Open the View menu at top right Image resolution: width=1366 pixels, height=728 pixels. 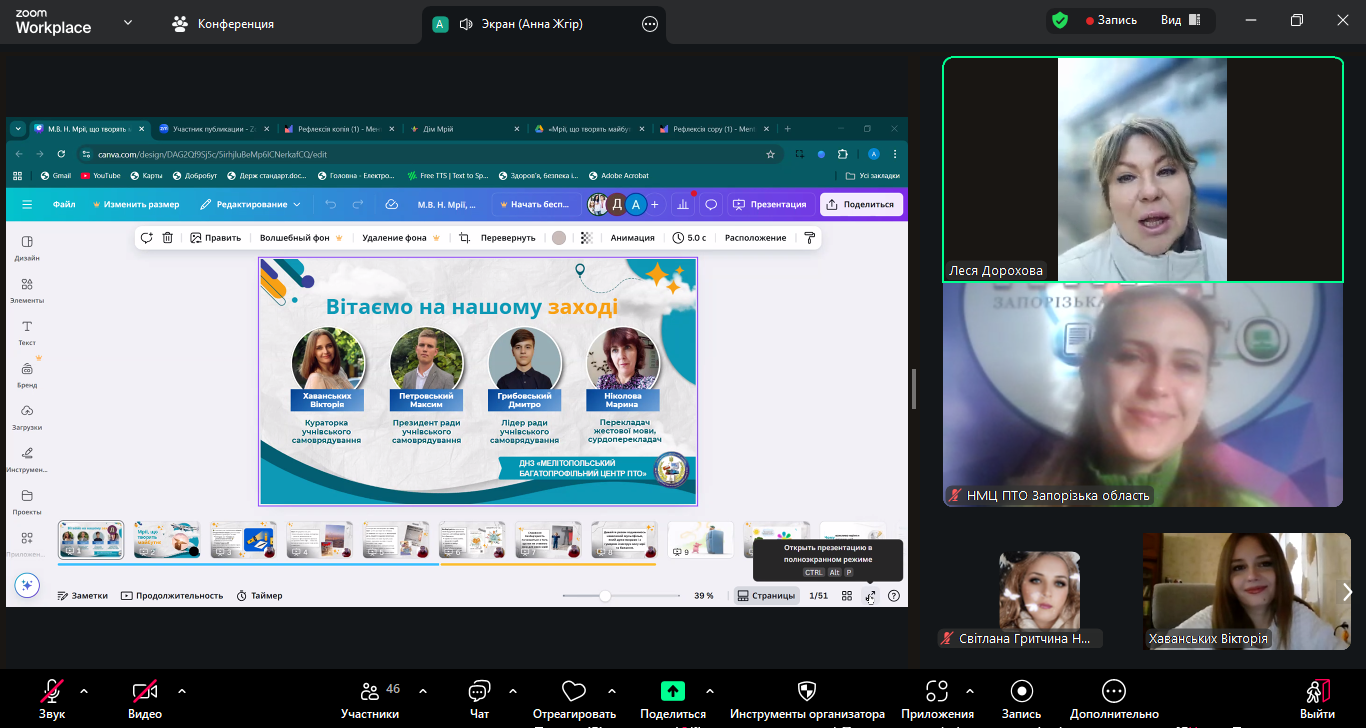click(x=1179, y=20)
